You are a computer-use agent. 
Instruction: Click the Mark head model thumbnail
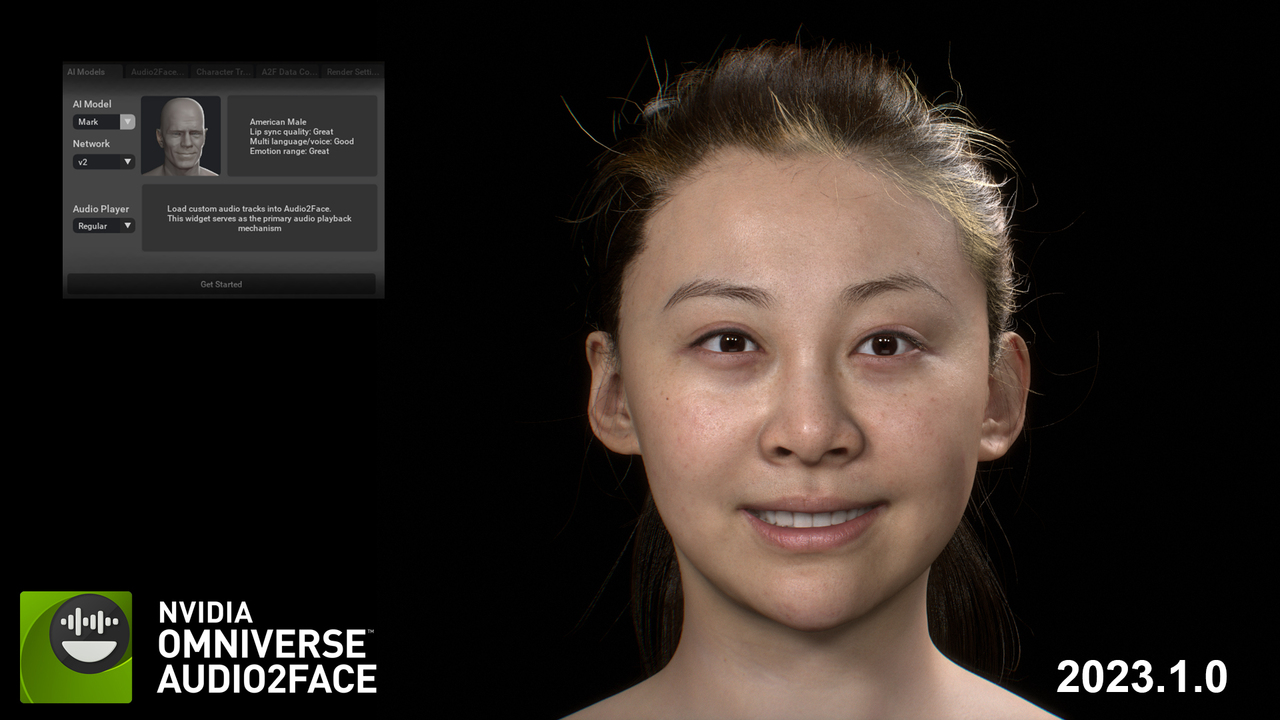click(181, 136)
